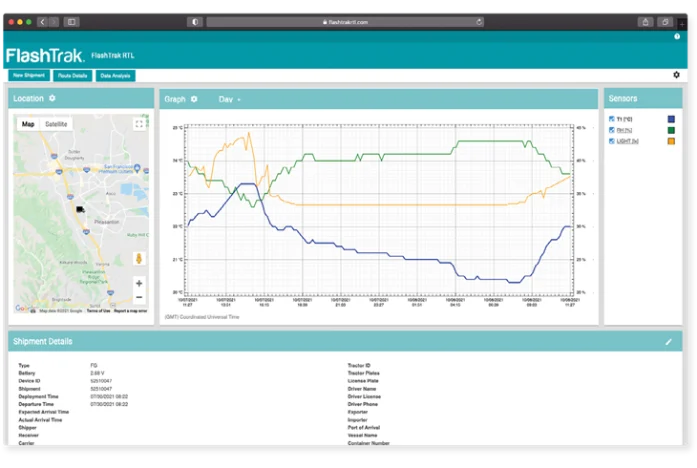The height and width of the screenshot is (468, 697).
Task: Open the Graph panel settings gear
Action: pyautogui.click(x=194, y=99)
